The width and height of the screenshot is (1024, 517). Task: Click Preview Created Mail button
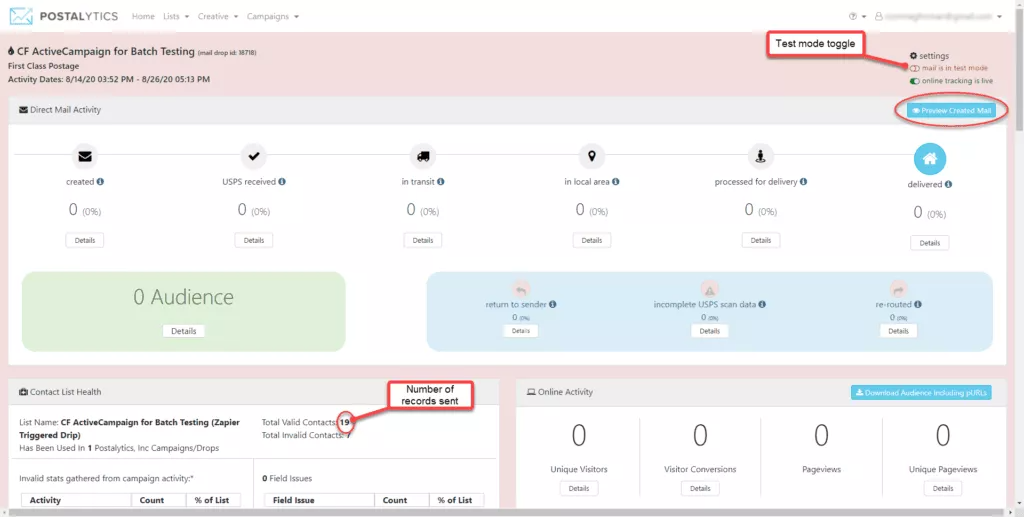[952, 110]
